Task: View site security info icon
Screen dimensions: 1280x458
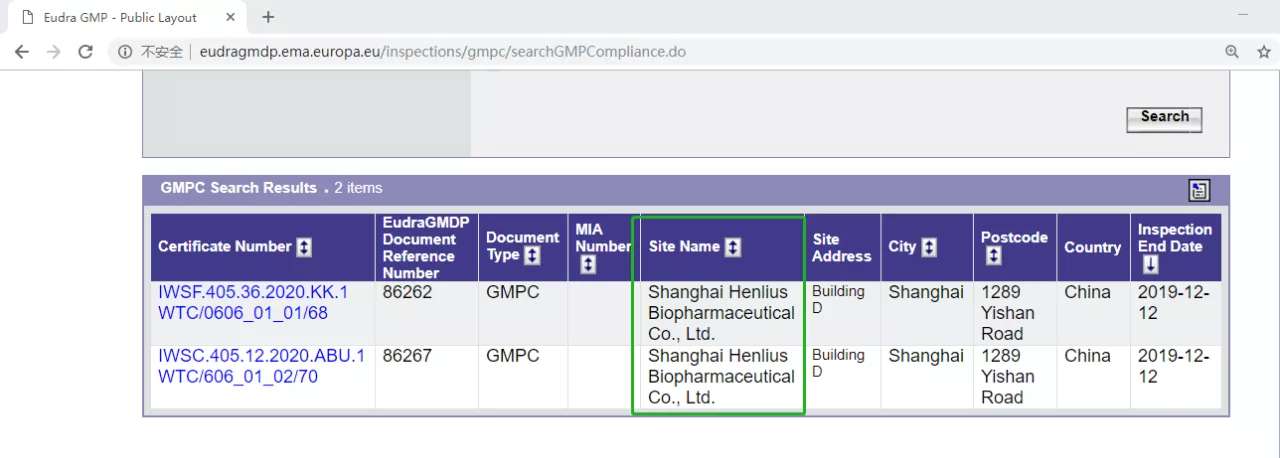Action: click(x=125, y=52)
